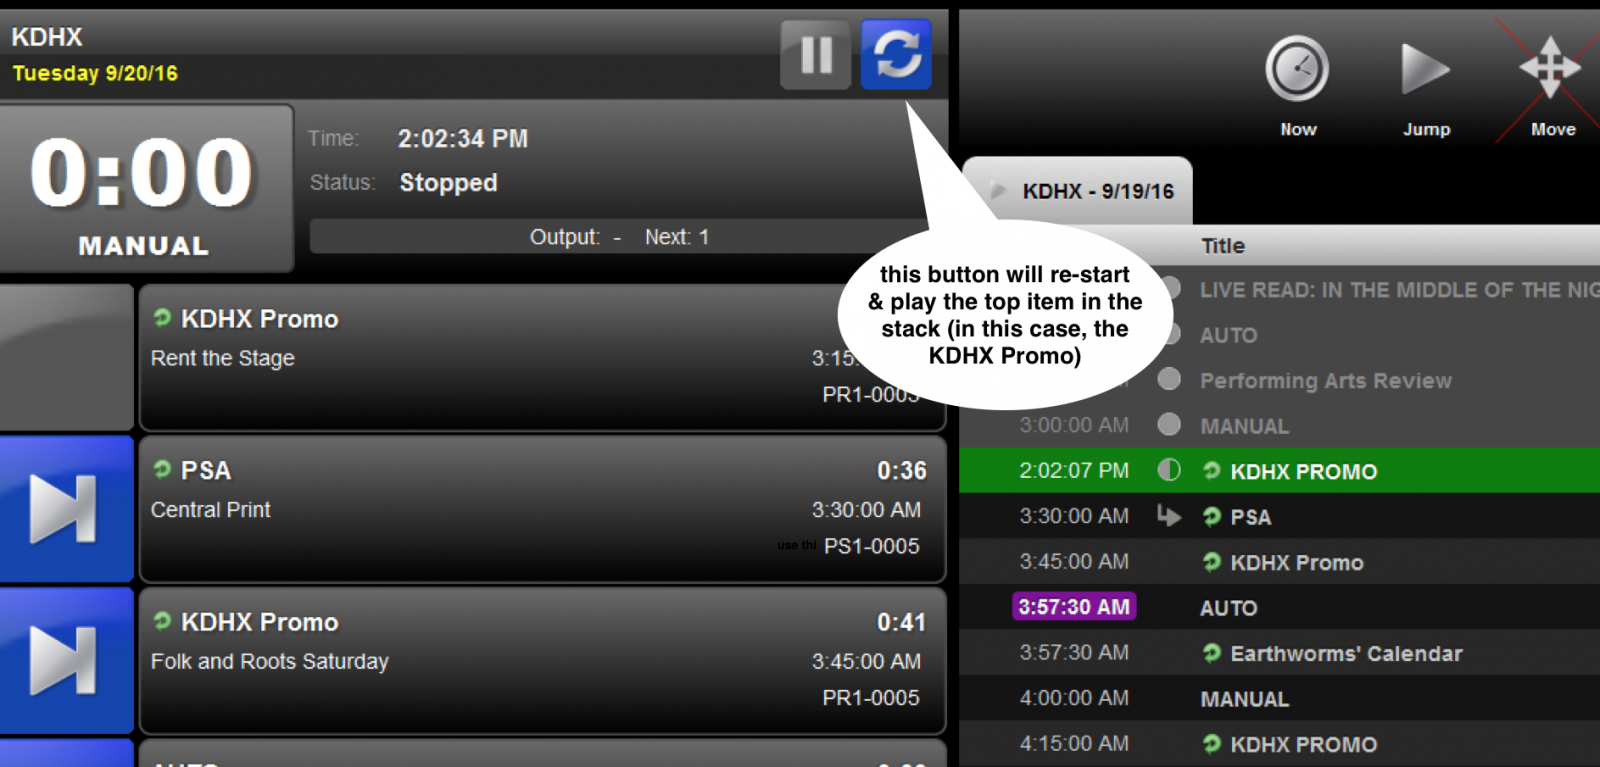Click the Now clock icon
This screenshot has height=767, width=1600.
pos(1297,69)
